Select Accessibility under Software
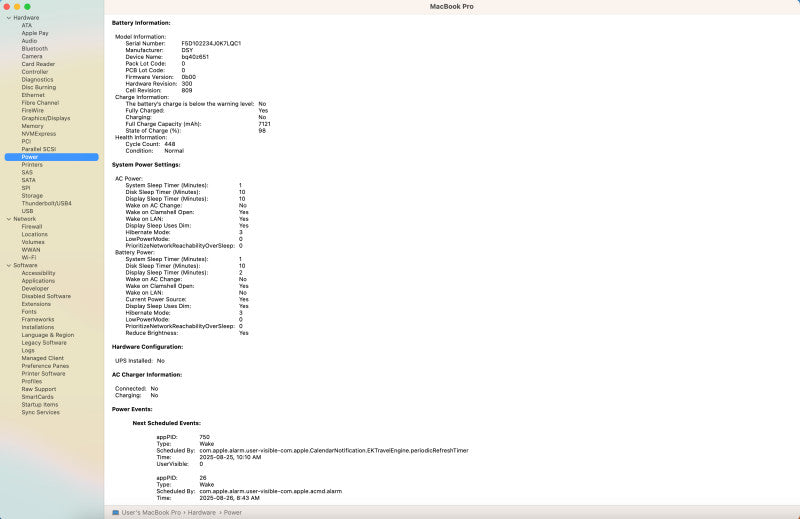Viewport: 800px width, 519px height. pyautogui.click(x=38, y=273)
